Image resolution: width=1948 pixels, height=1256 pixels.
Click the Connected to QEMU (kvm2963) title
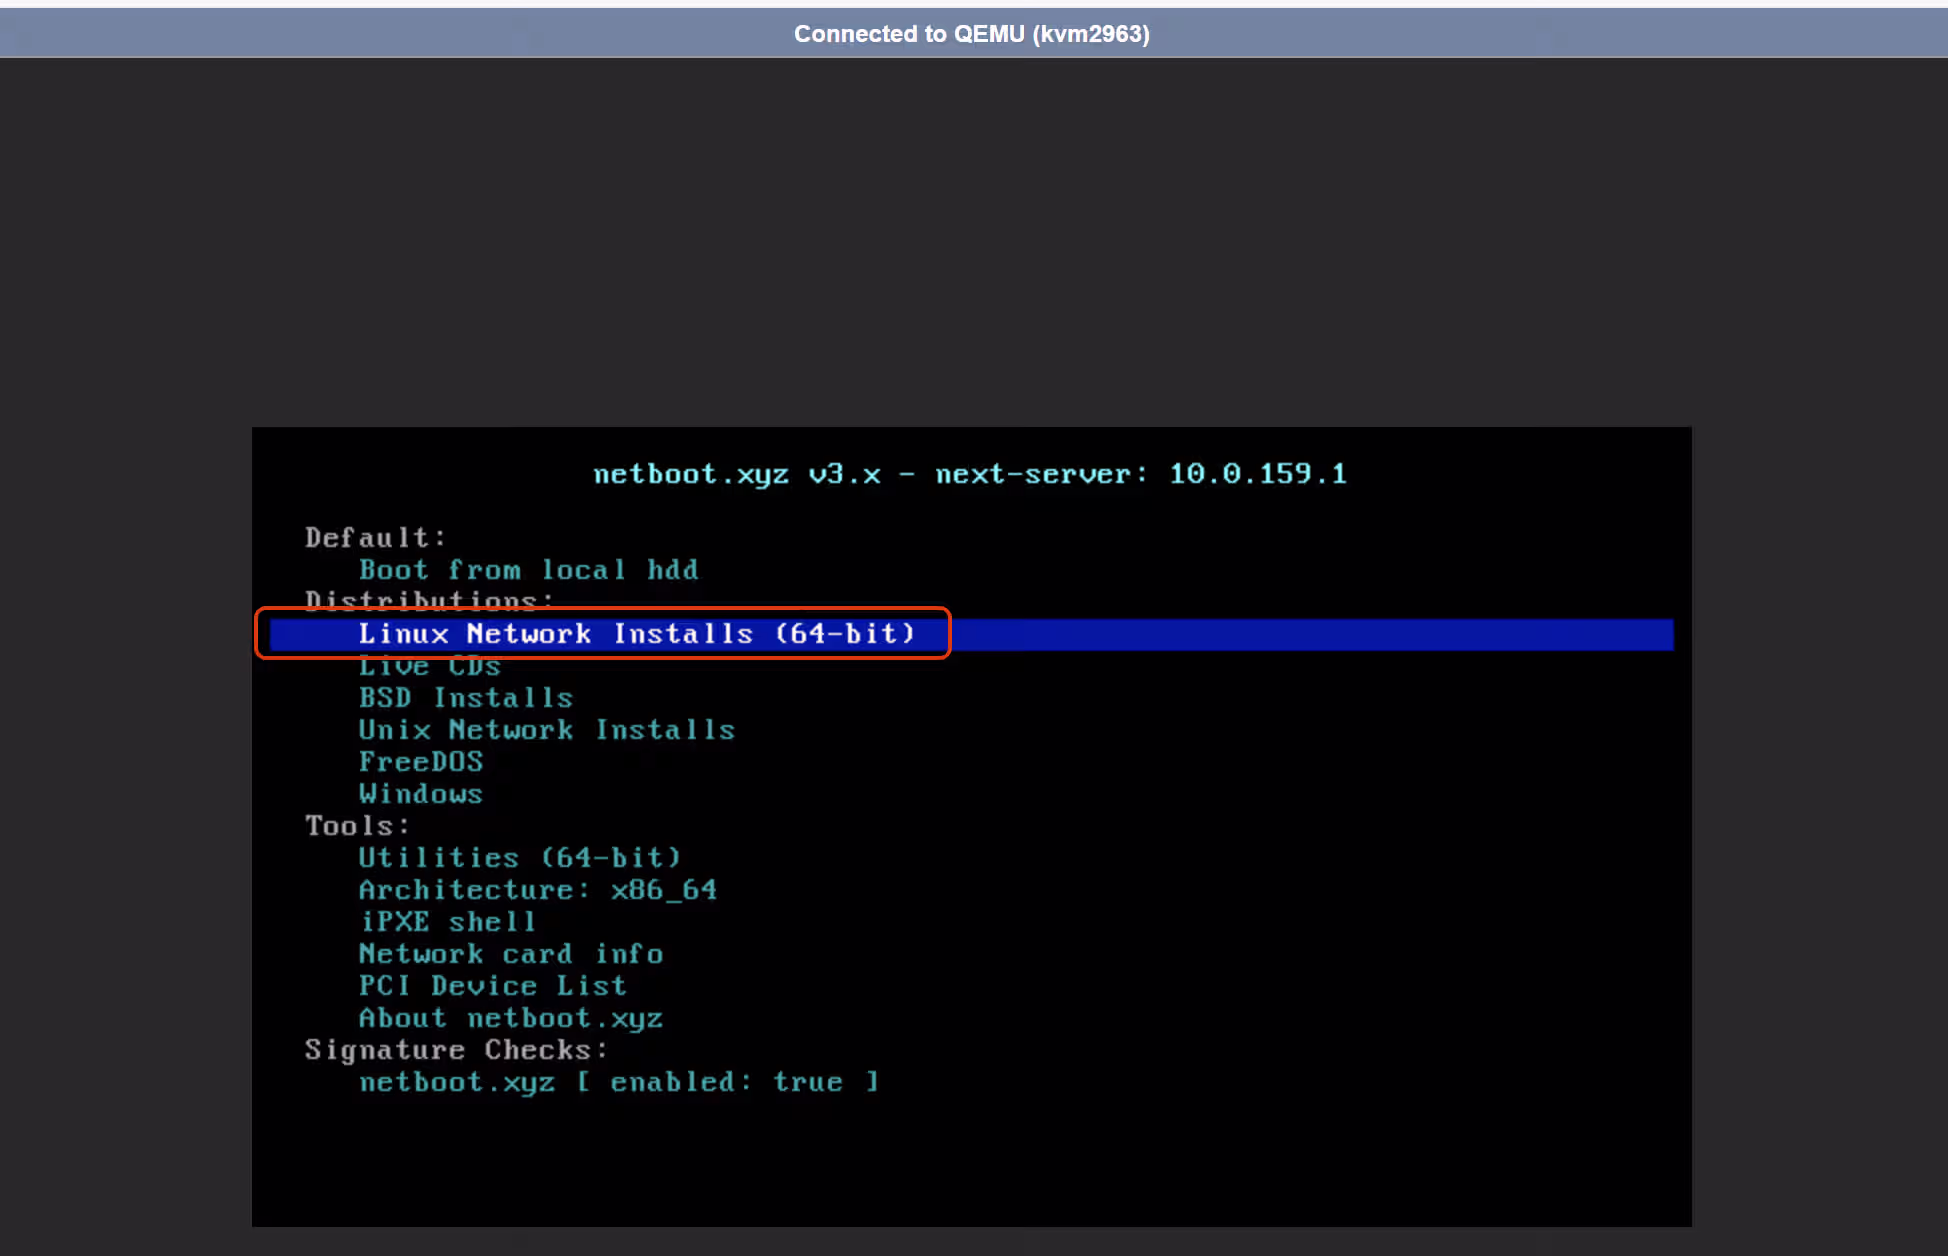coord(972,34)
